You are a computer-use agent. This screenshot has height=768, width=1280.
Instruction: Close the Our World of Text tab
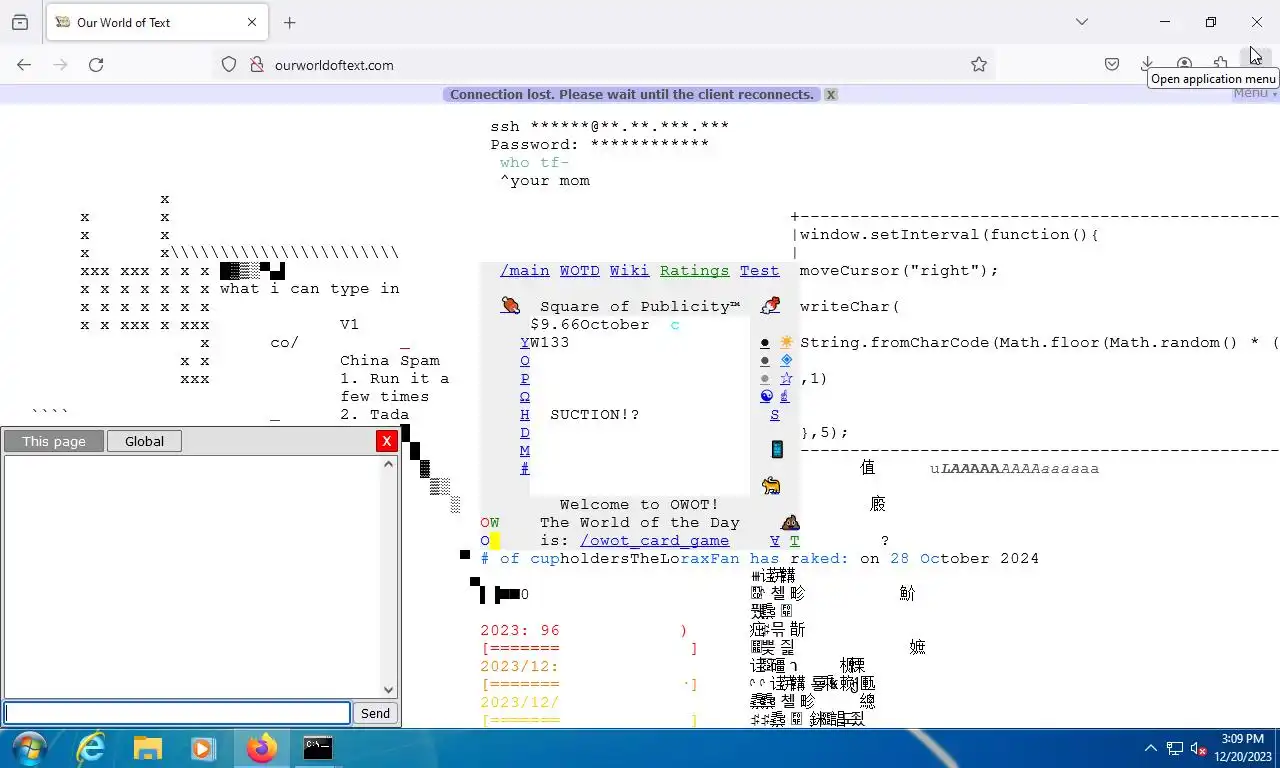[x=252, y=22]
